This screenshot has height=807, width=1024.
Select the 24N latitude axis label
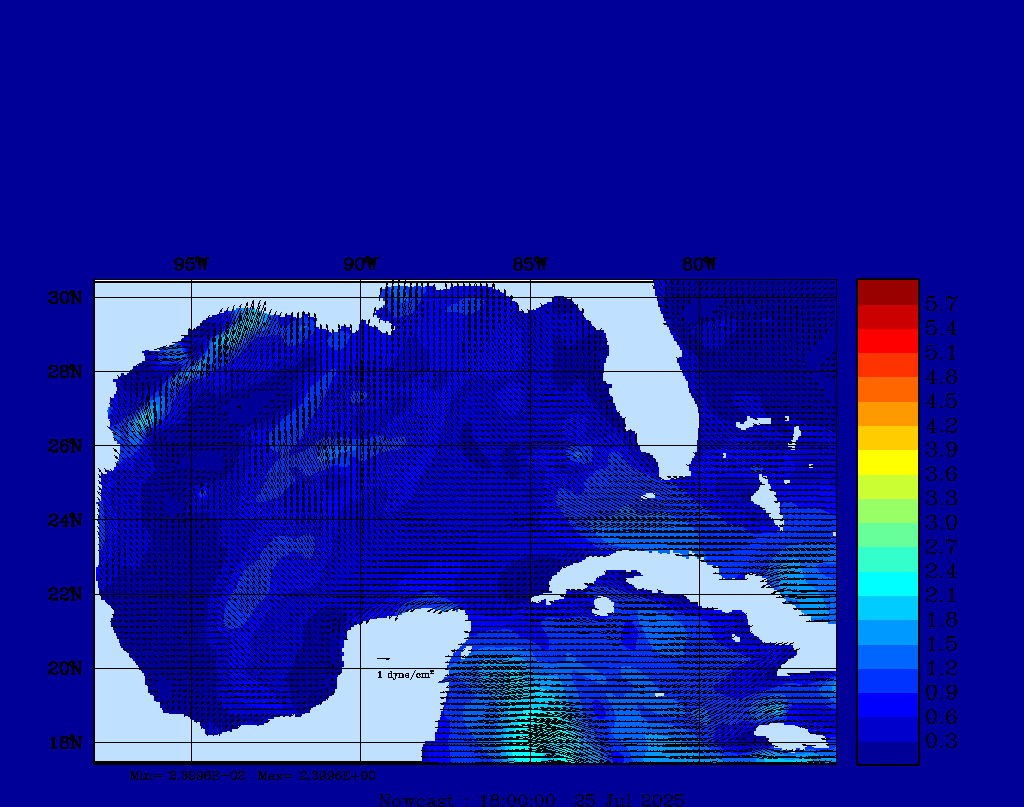click(x=64, y=520)
